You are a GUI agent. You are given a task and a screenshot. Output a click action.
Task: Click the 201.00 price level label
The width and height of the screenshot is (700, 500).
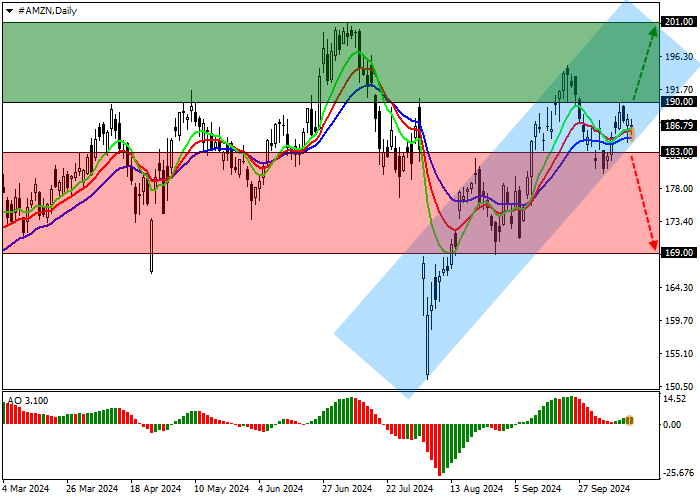[x=679, y=21]
